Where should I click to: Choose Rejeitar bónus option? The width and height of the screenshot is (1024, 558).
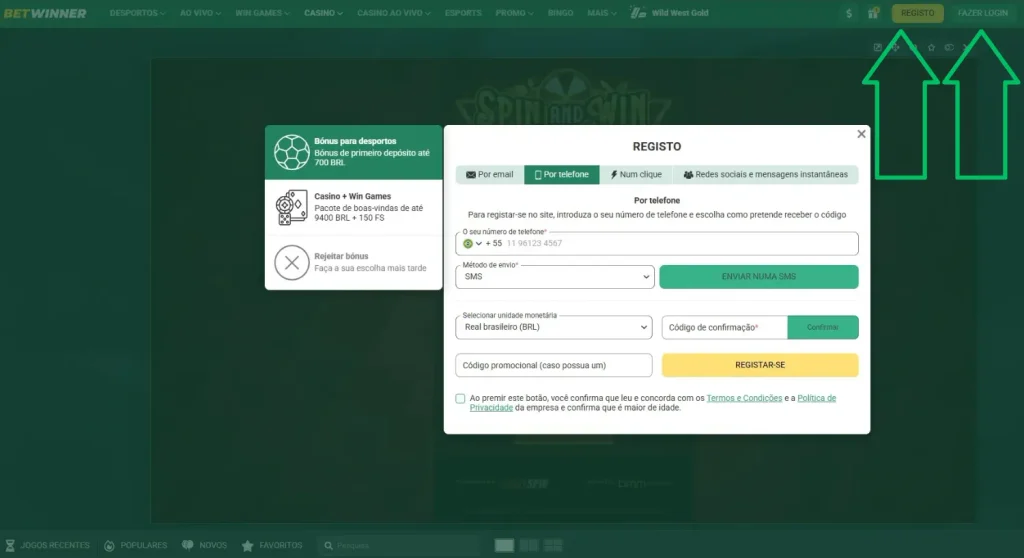(x=353, y=262)
